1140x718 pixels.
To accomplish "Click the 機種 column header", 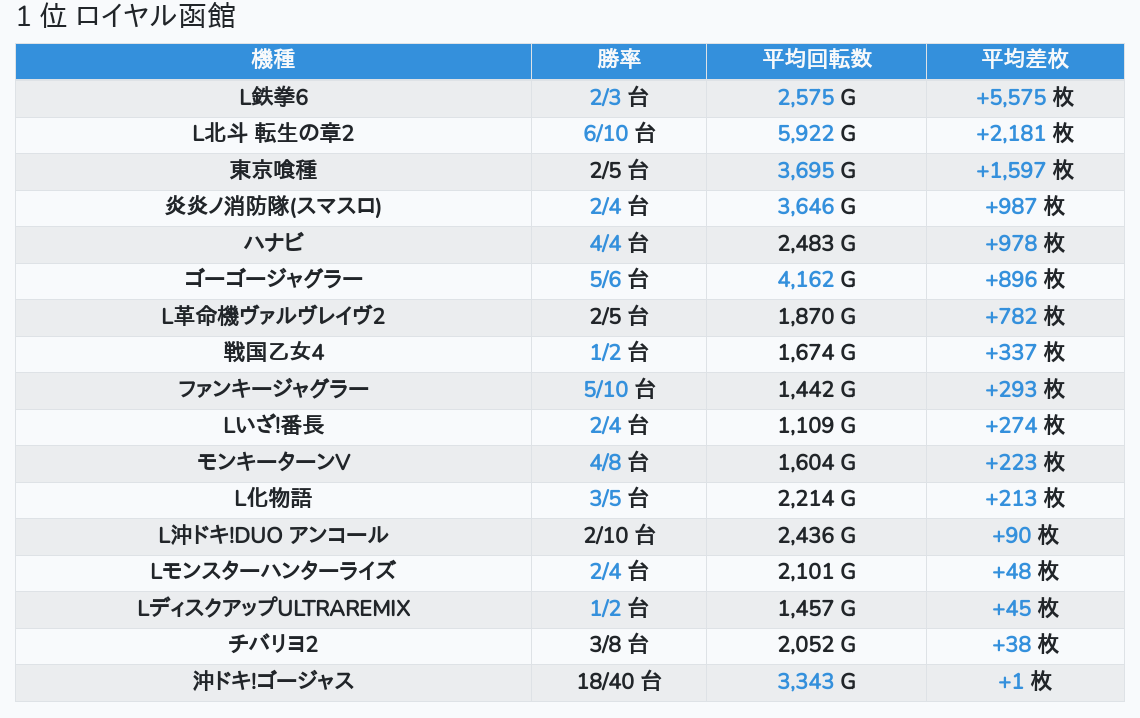I will pos(273,60).
